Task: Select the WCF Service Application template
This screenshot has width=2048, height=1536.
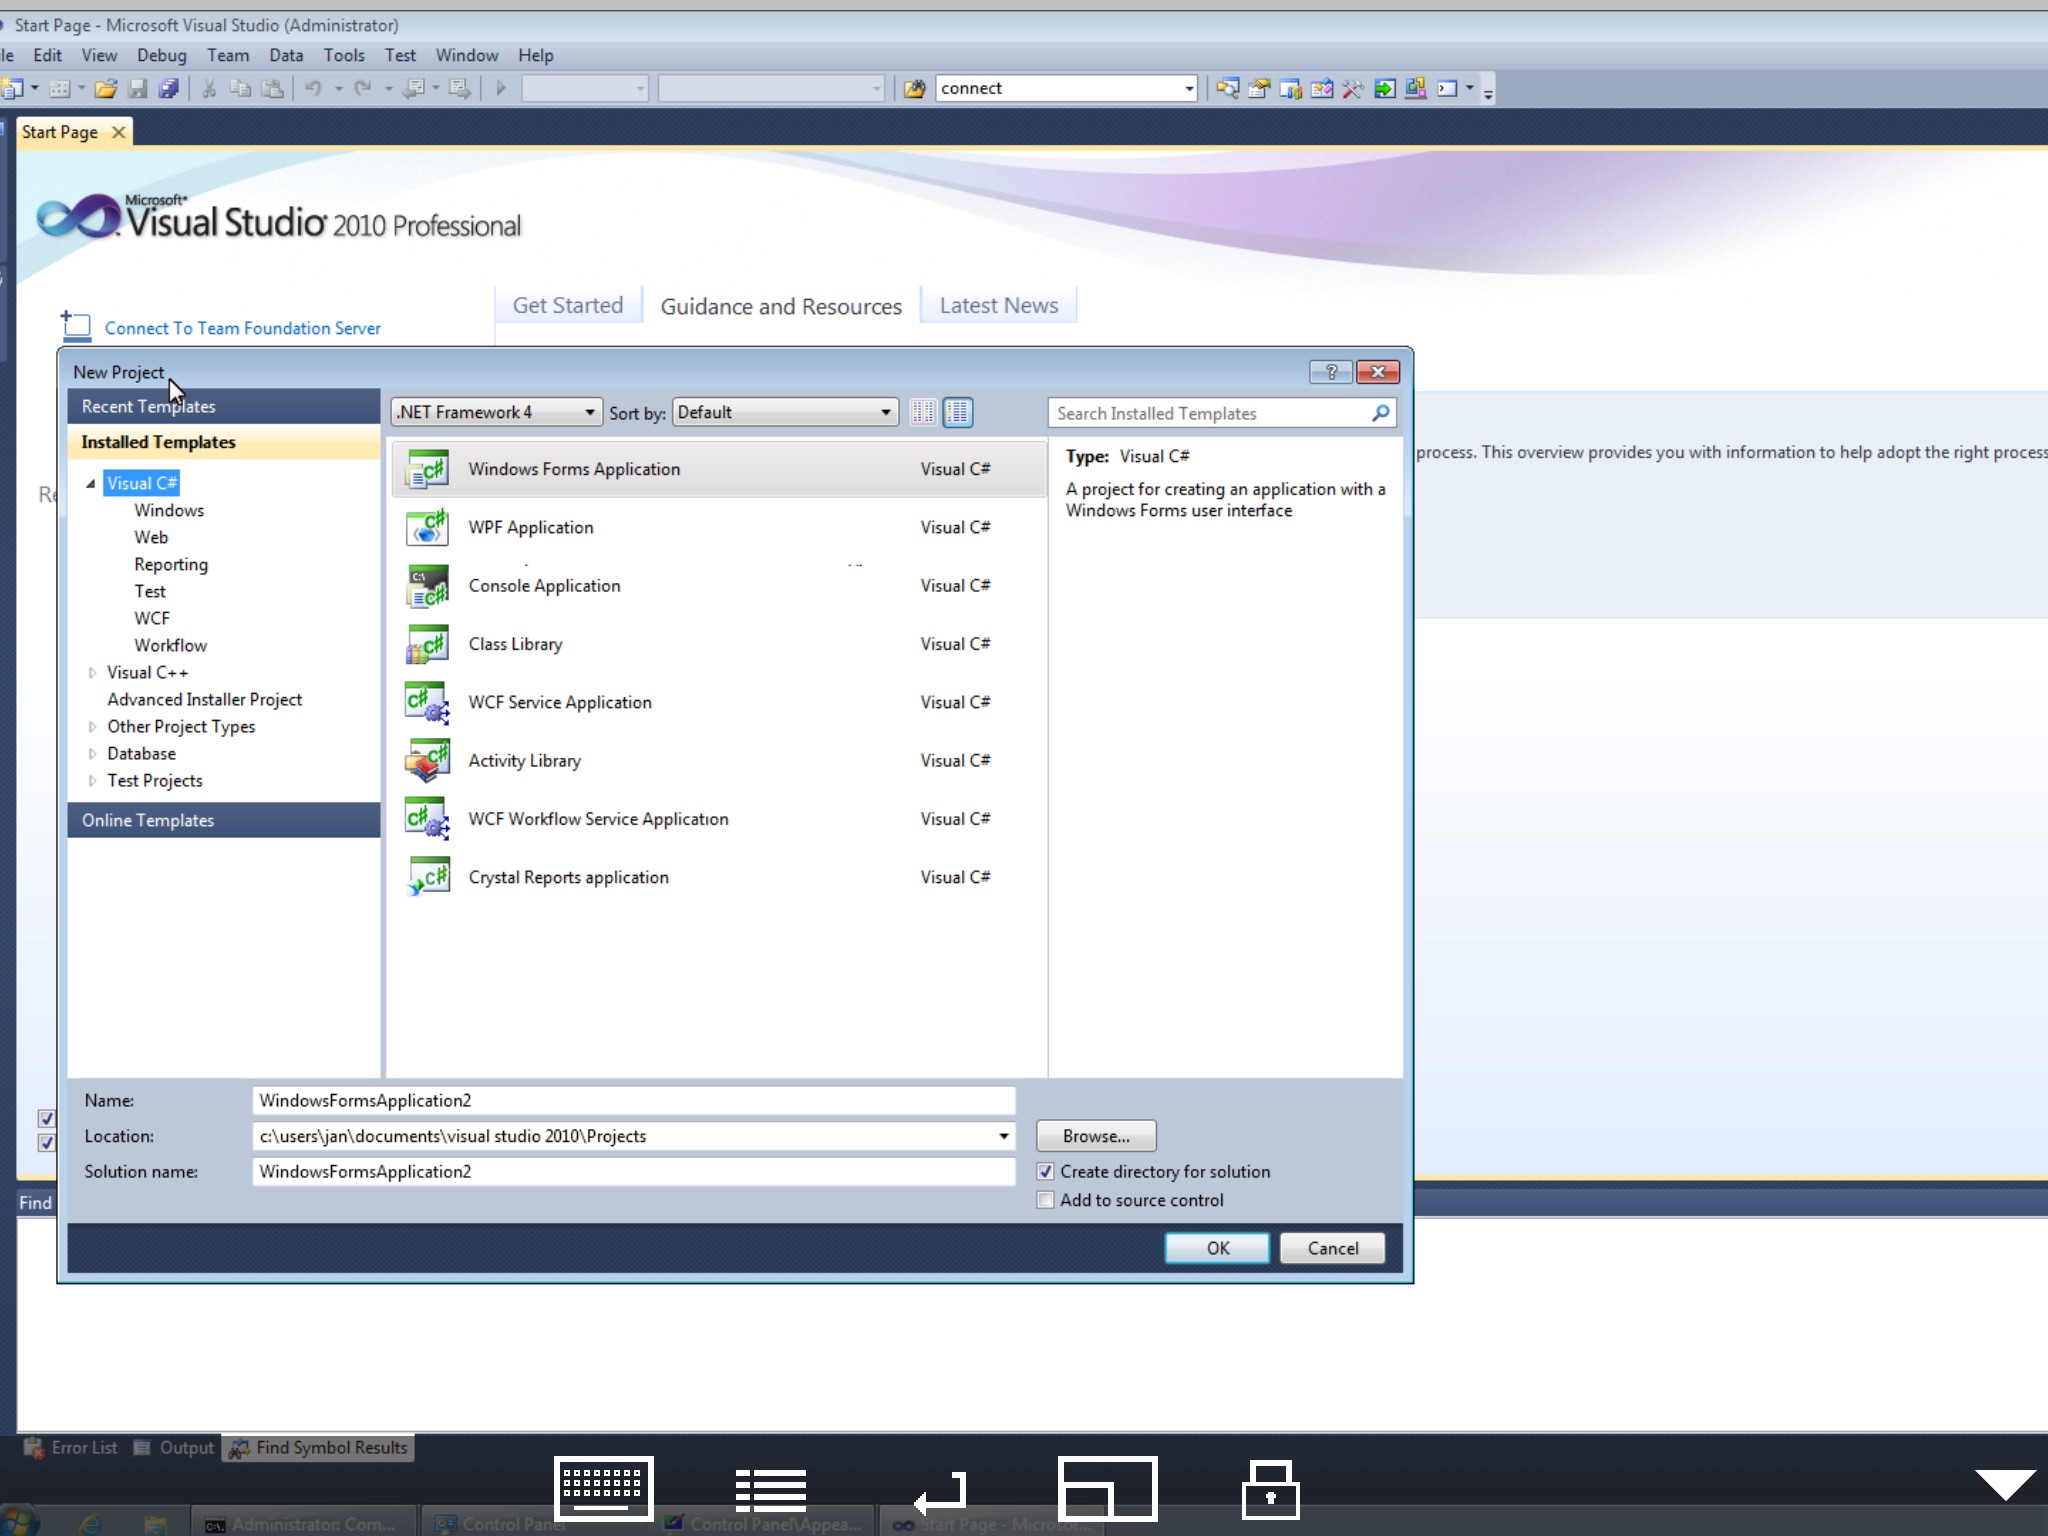Action: (718, 702)
